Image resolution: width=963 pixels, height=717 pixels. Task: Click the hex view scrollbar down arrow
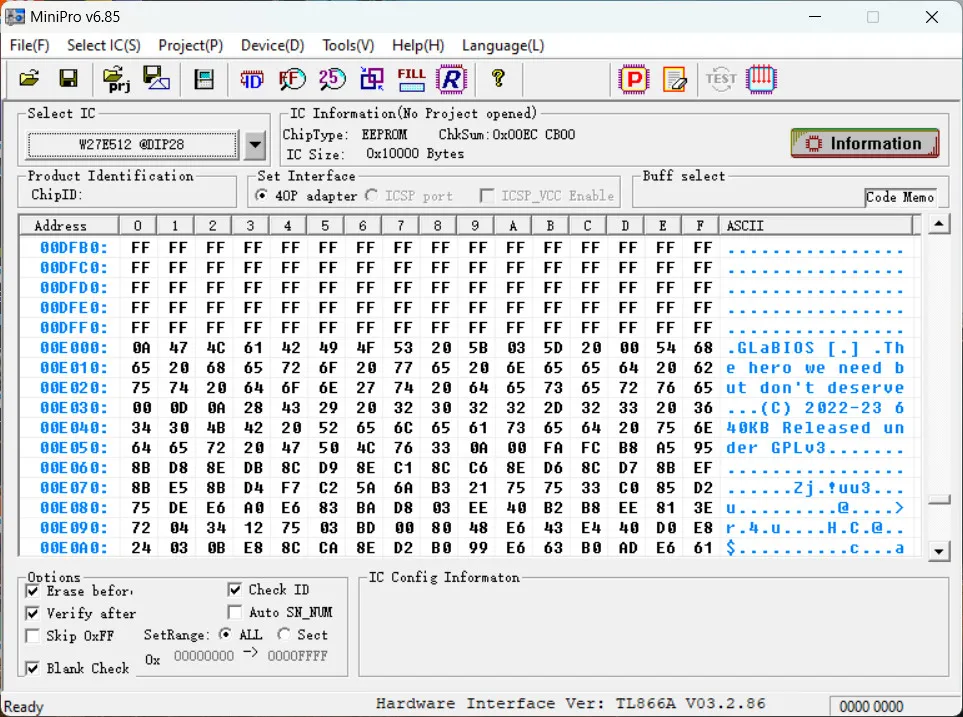[938, 550]
